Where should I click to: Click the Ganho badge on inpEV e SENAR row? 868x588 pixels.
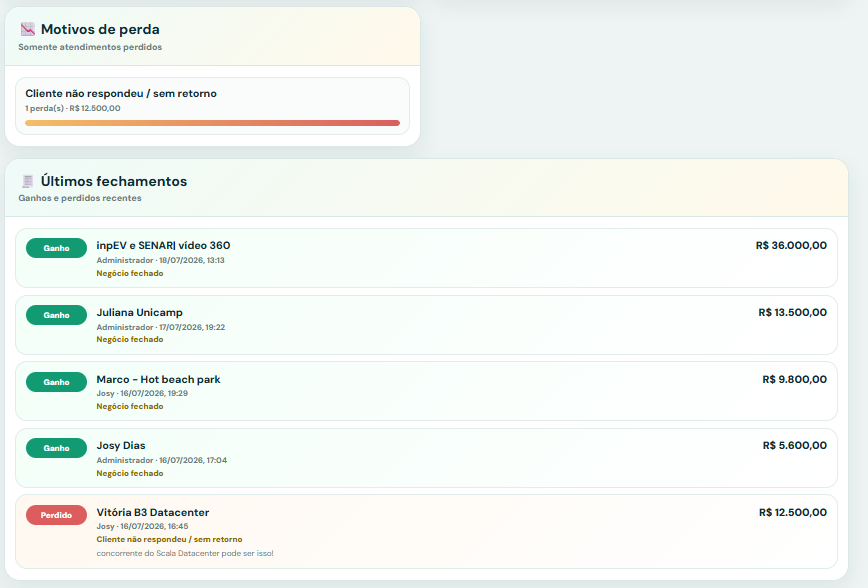click(x=56, y=248)
